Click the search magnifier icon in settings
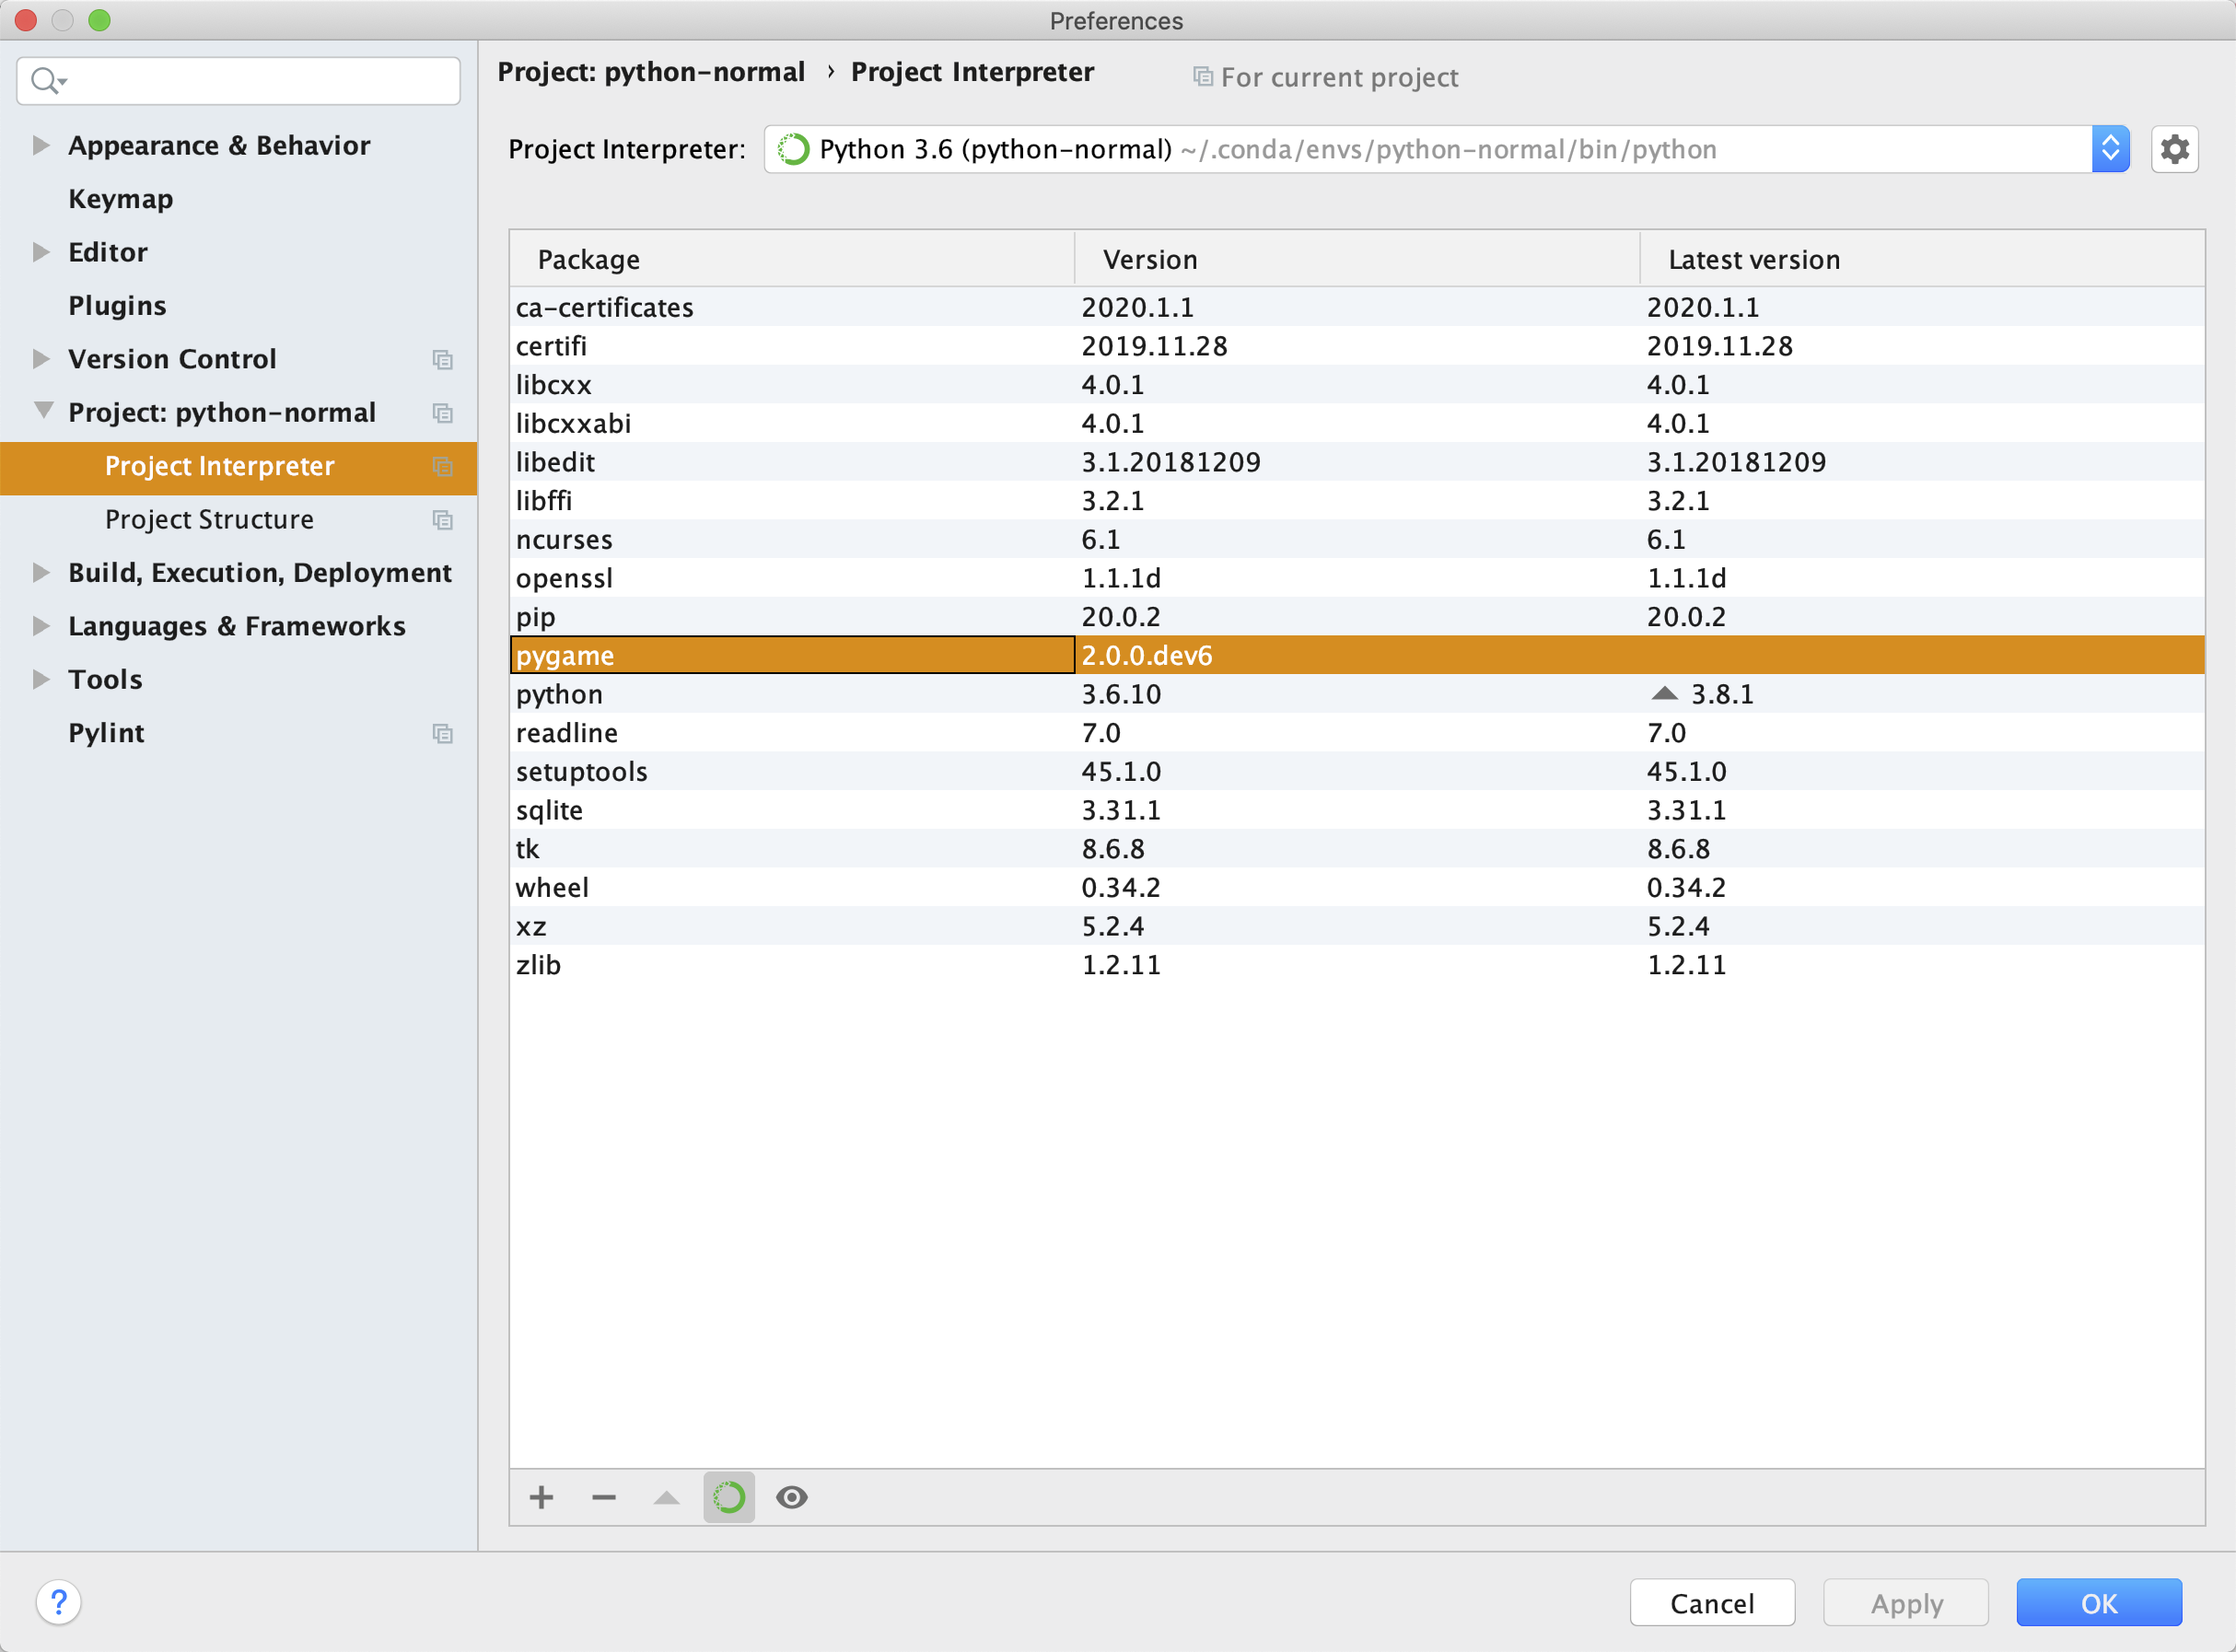 pos(45,80)
